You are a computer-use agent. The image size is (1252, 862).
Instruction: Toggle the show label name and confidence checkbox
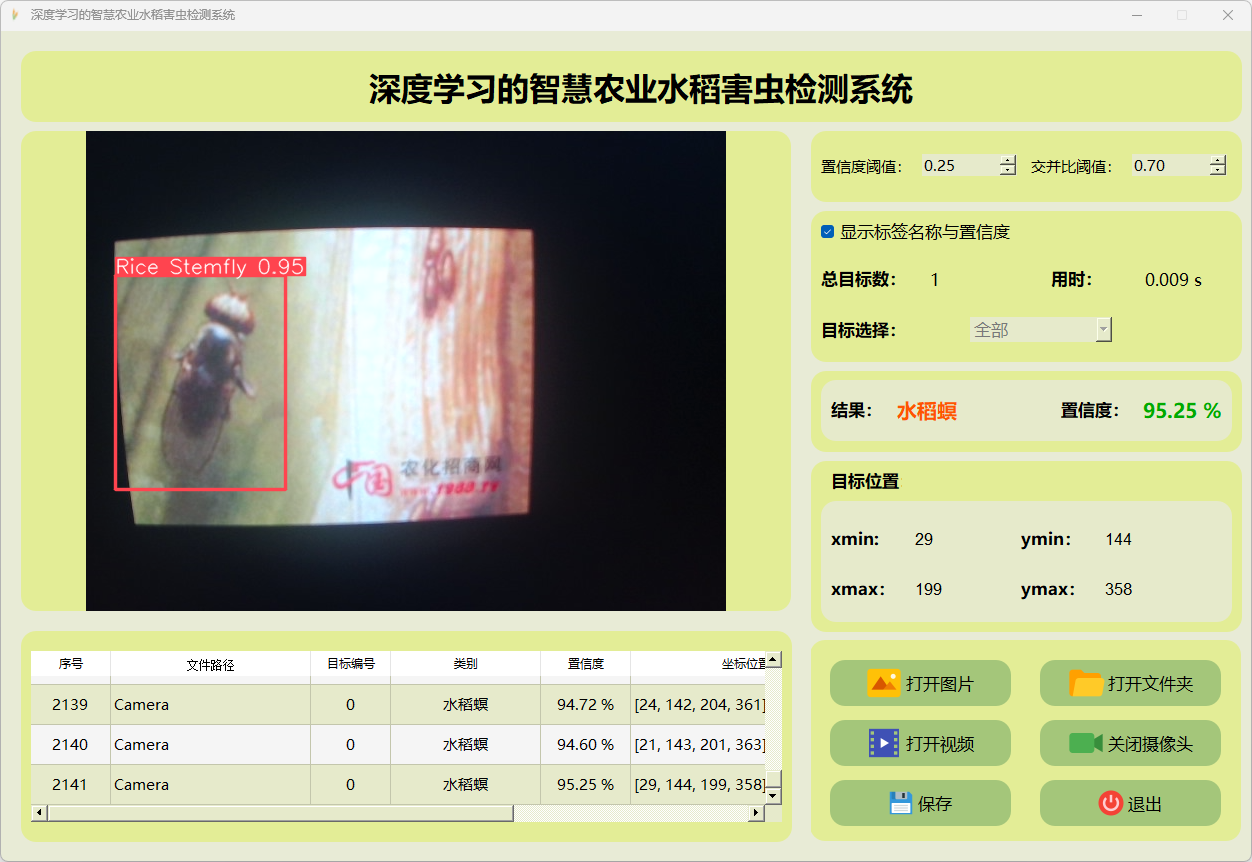tap(828, 232)
